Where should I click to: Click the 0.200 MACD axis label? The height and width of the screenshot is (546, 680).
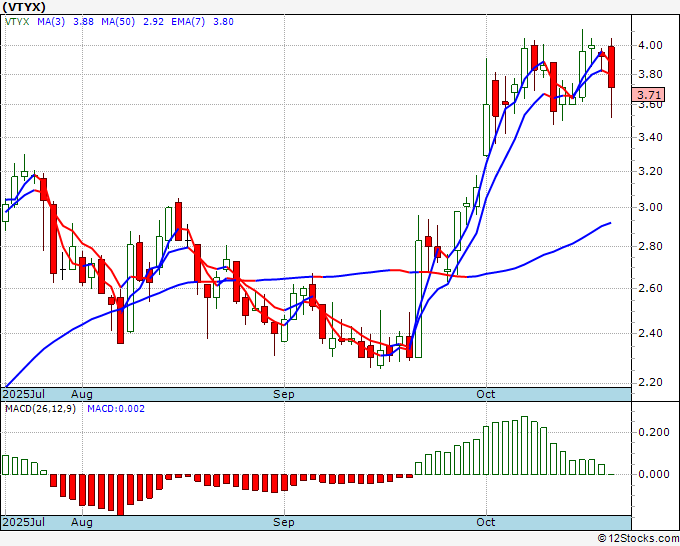pos(654,432)
